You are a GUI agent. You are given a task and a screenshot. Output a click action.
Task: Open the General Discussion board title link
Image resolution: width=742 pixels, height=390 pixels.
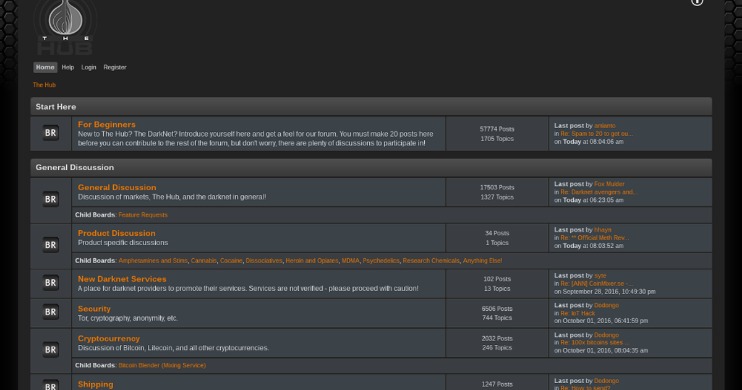pyautogui.click(x=117, y=187)
